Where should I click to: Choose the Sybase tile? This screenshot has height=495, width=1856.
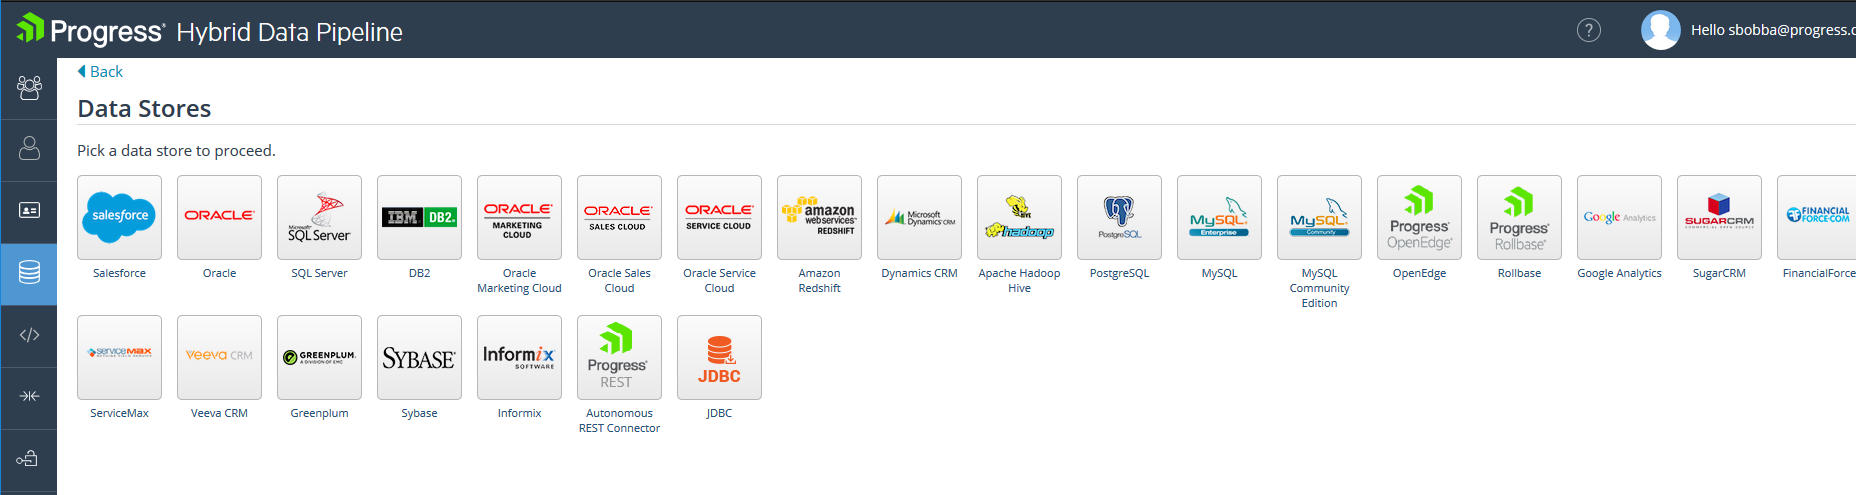(419, 357)
